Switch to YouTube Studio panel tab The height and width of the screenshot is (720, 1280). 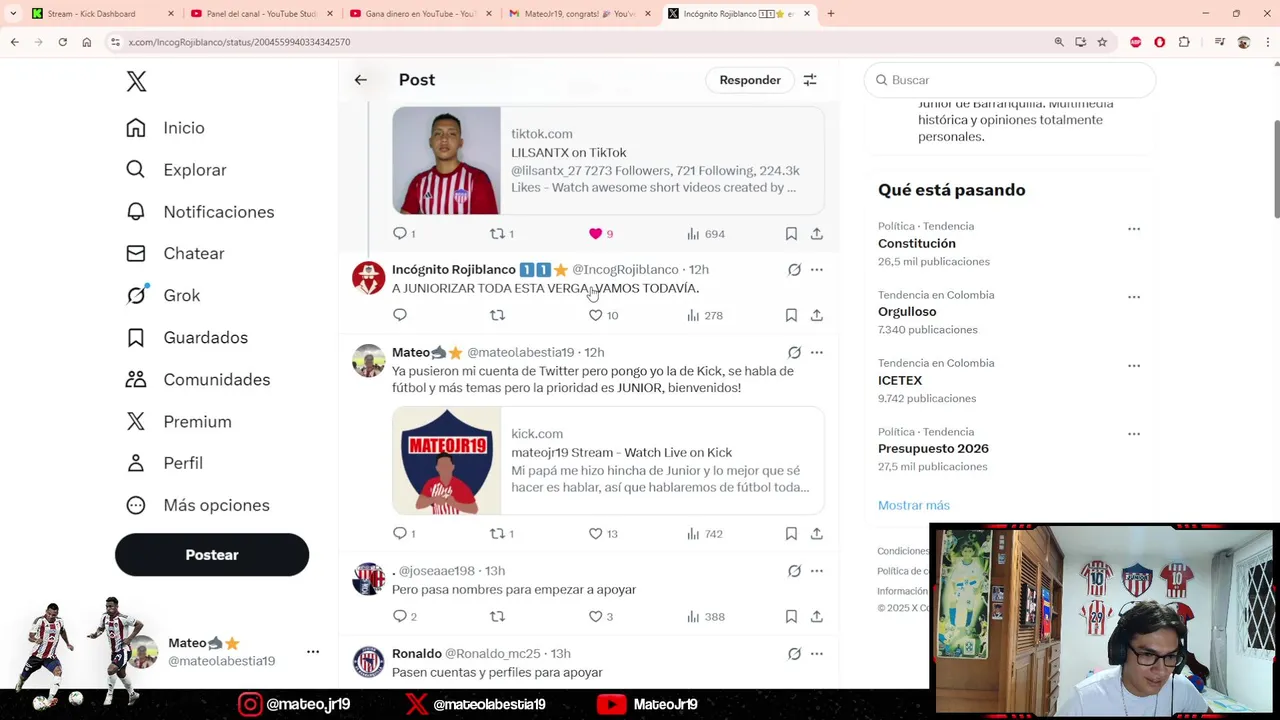260,14
